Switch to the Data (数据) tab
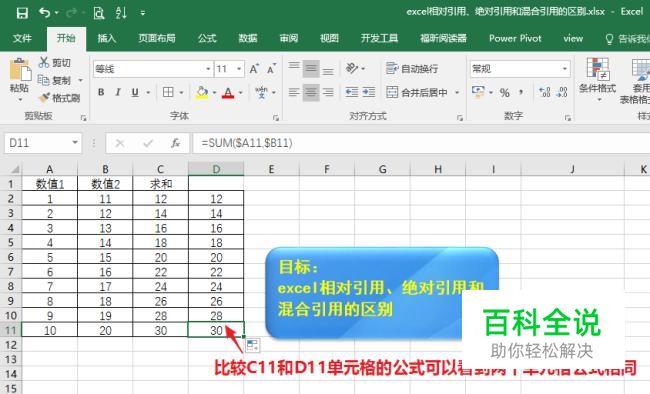This screenshot has height=394, width=650. 247,39
